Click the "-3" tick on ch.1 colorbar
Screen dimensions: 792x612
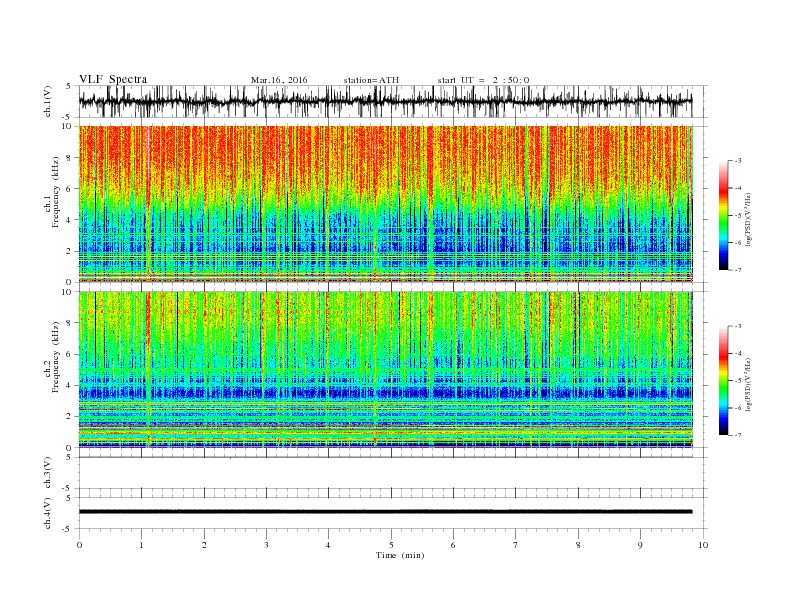coord(737,161)
